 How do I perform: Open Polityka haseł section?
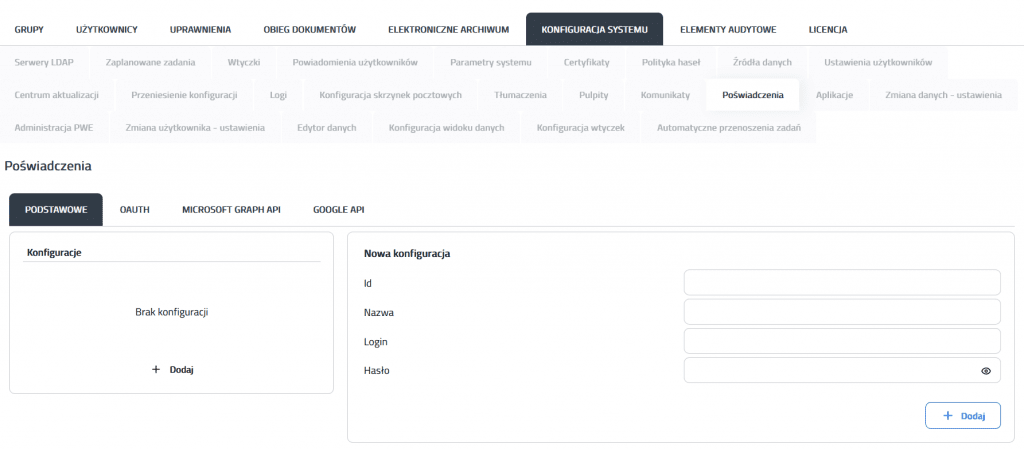671,63
